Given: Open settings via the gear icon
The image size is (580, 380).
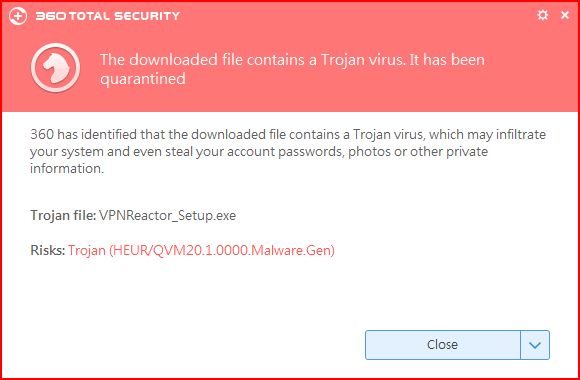Looking at the screenshot, I should point(542,15).
